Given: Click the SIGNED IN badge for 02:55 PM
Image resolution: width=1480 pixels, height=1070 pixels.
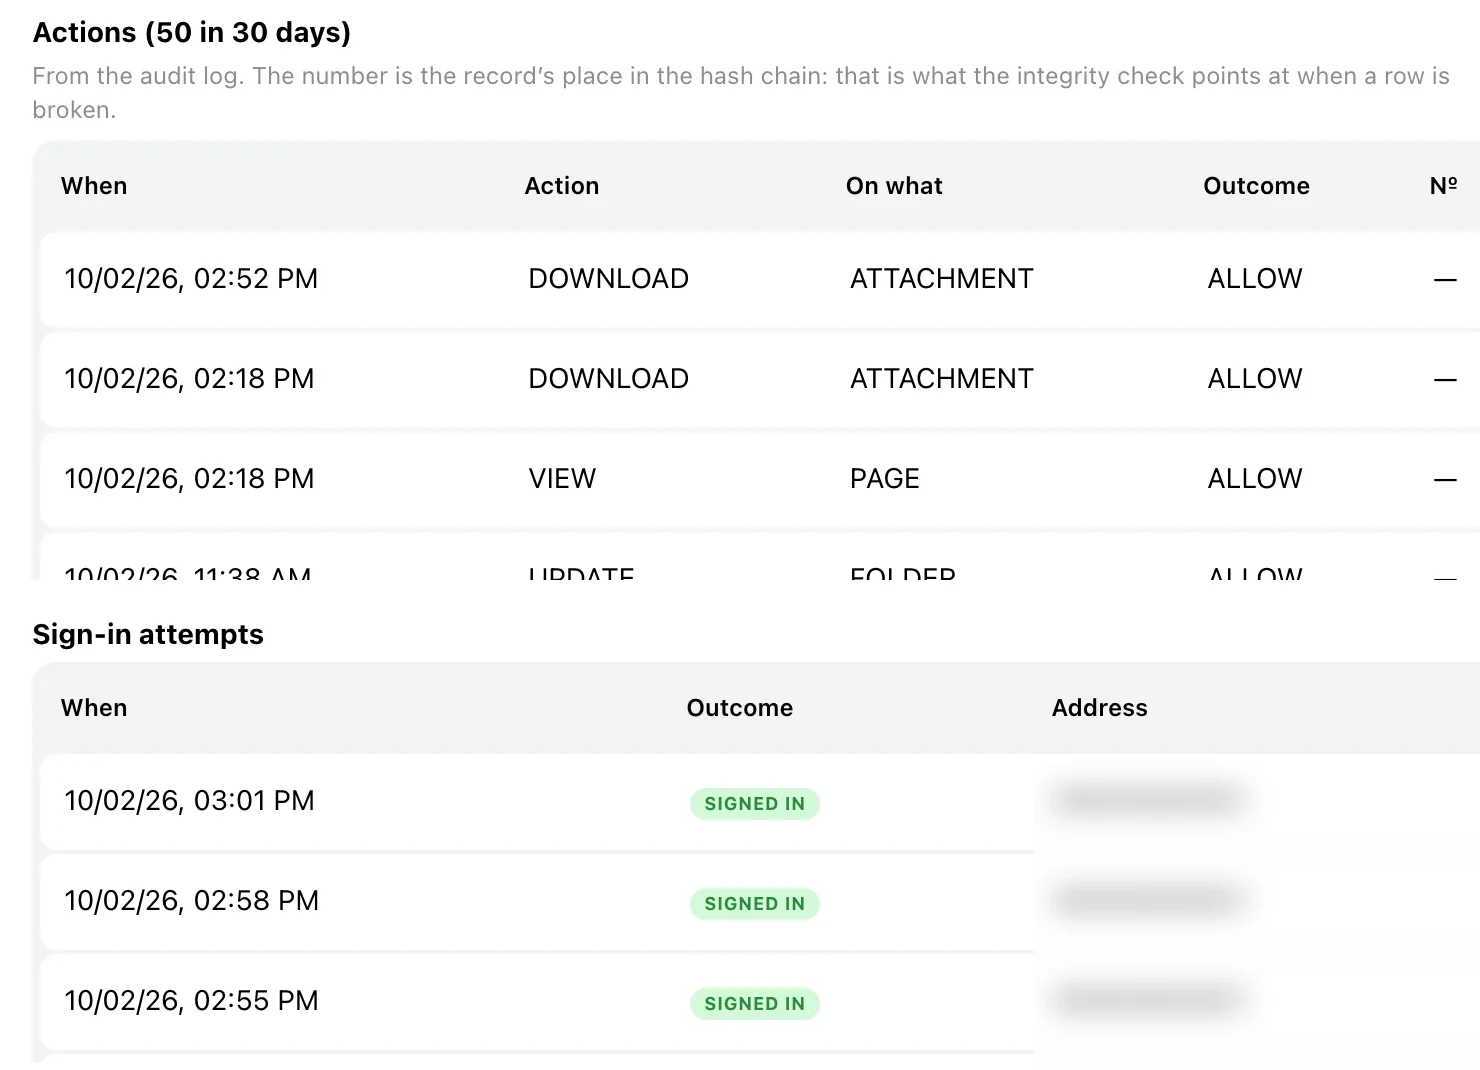Looking at the screenshot, I should (754, 1004).
